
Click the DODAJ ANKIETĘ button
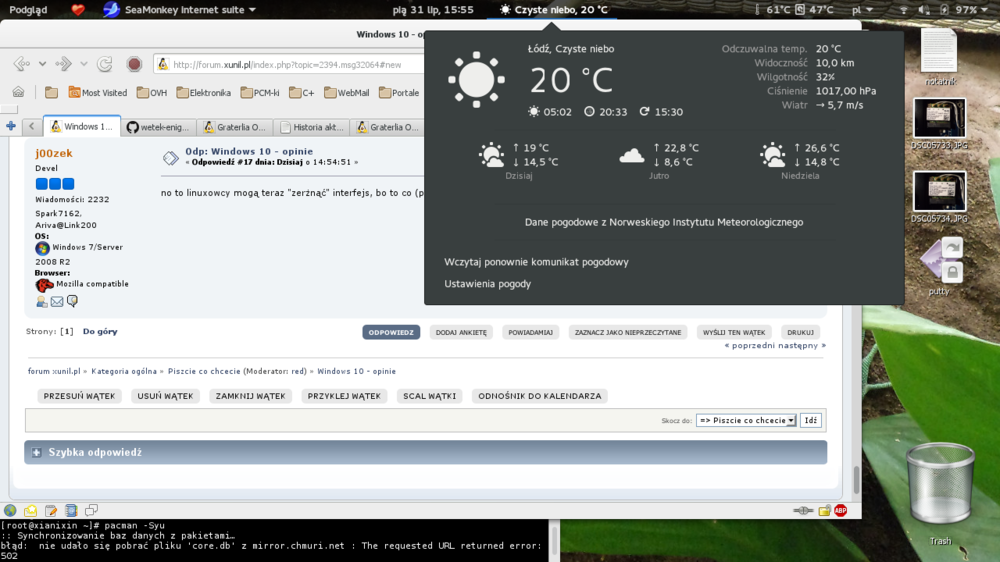[x=461, y=332]
